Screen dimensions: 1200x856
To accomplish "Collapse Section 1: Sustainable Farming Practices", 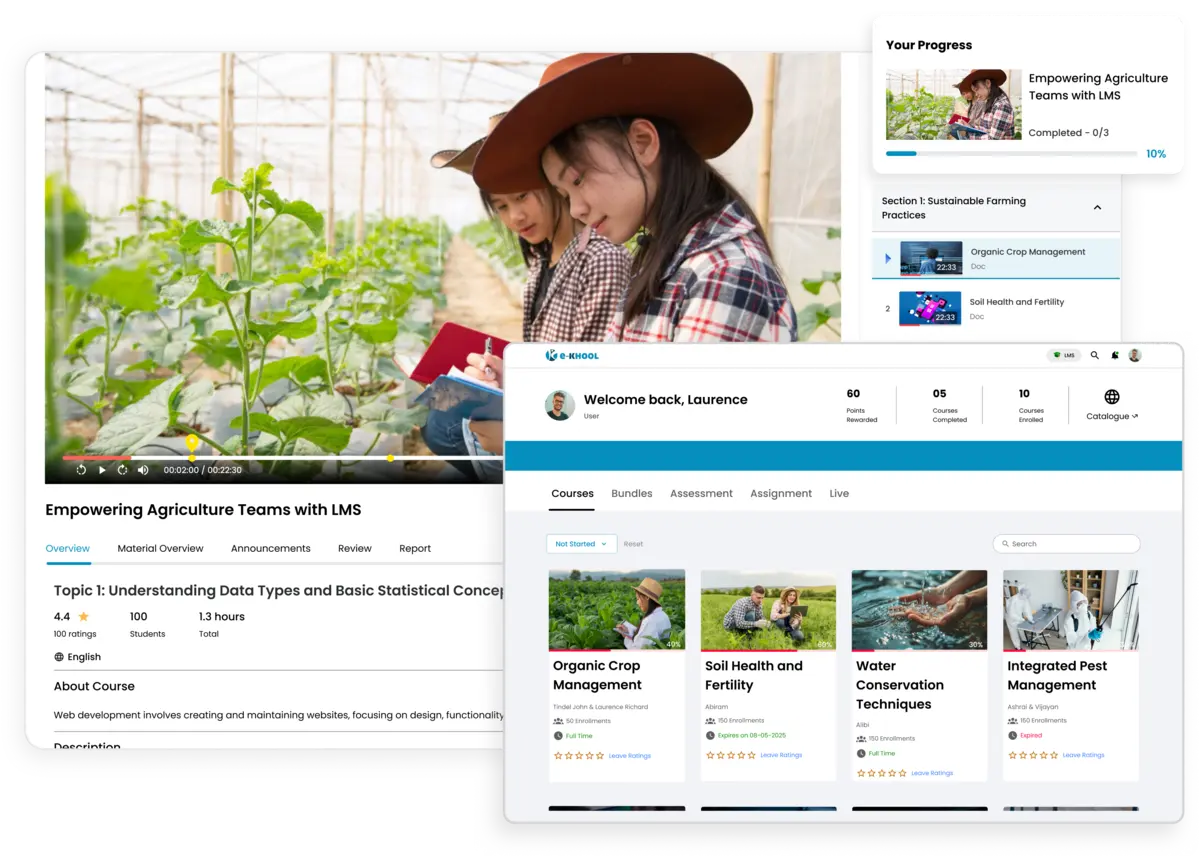I will tap(1097, 207).
